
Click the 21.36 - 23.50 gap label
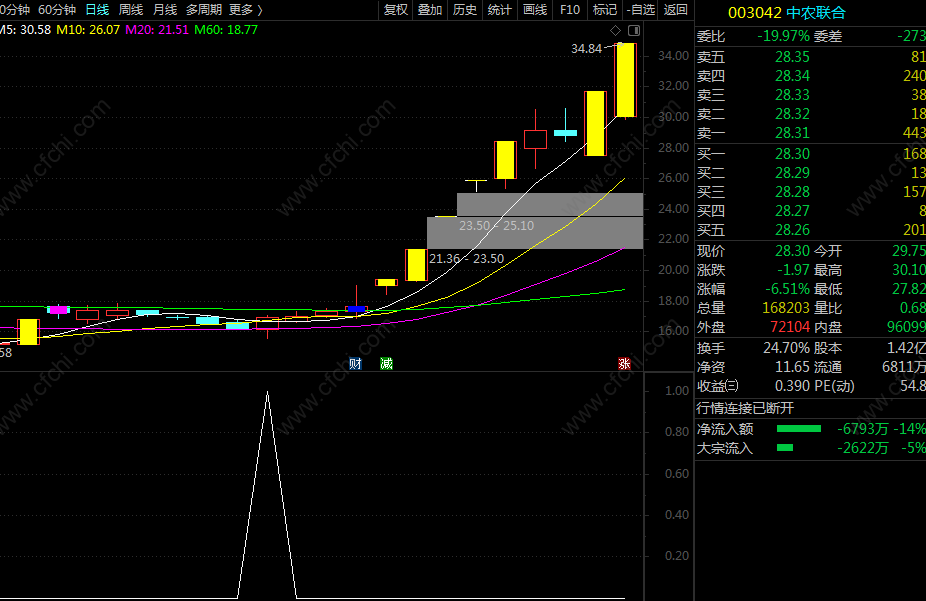[x=467, y=259]
